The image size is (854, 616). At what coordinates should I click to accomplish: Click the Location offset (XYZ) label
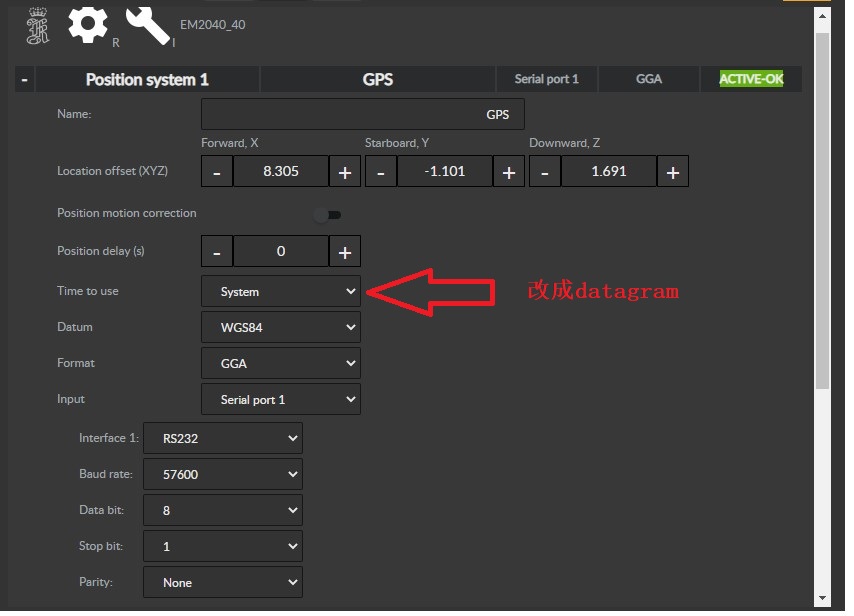pyautogui.click(x=112, y=171)
